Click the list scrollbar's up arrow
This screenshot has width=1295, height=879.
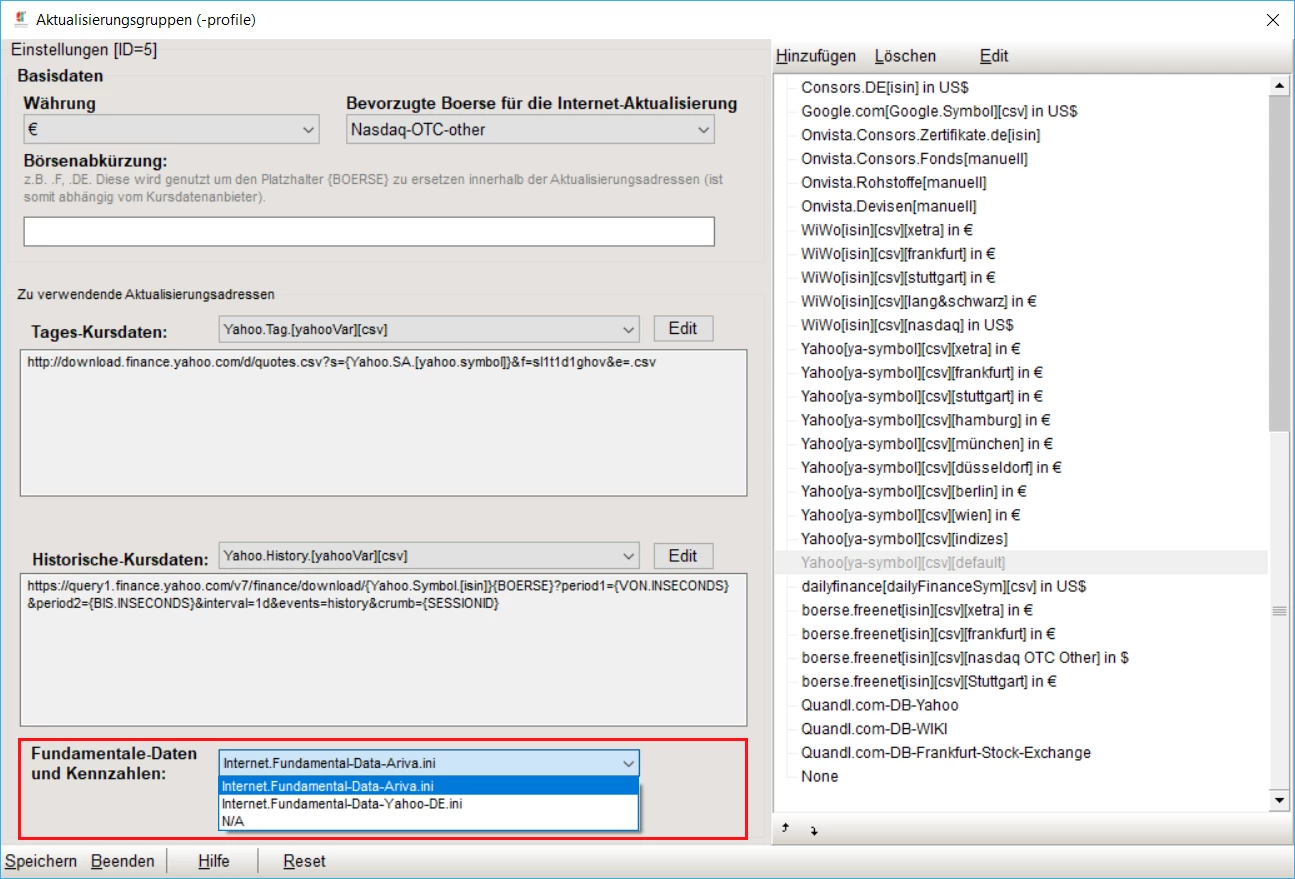pyautogui.click(x=1278, y=87)
